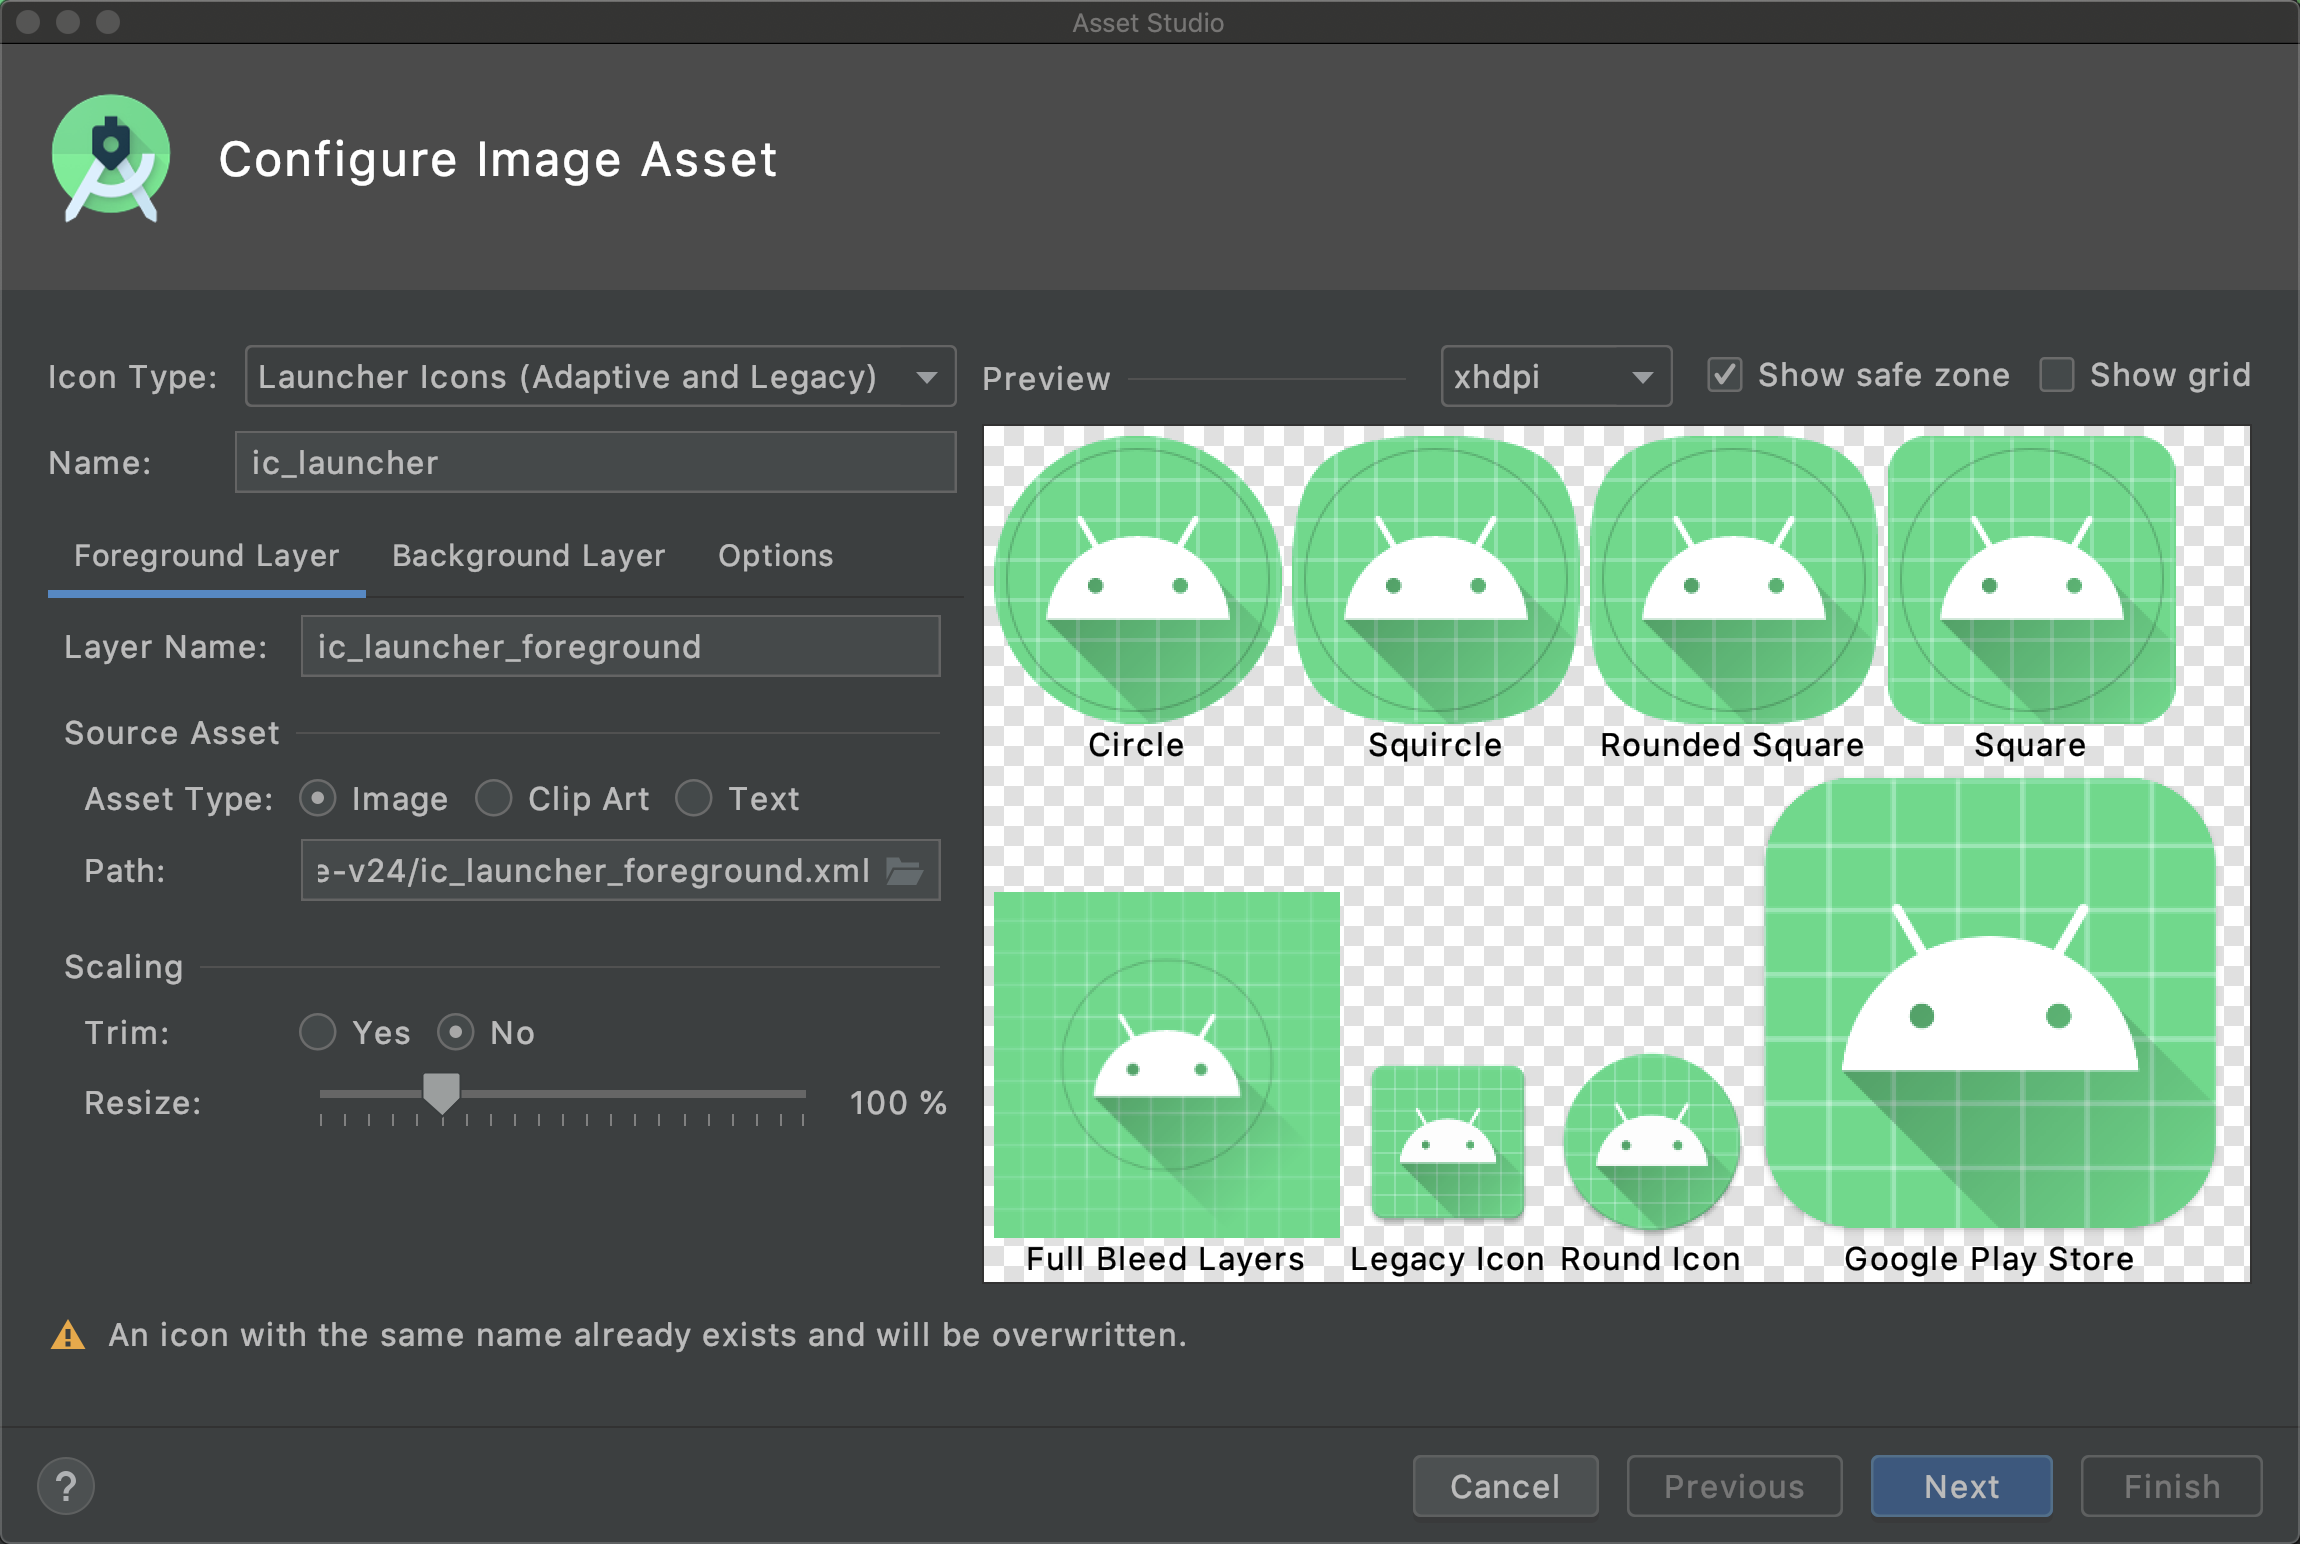Image resolution: width=2300 pixels, height=1544 pixels.
Task: Click the yellow warning triangle icon
Action: click(68, 1335)
